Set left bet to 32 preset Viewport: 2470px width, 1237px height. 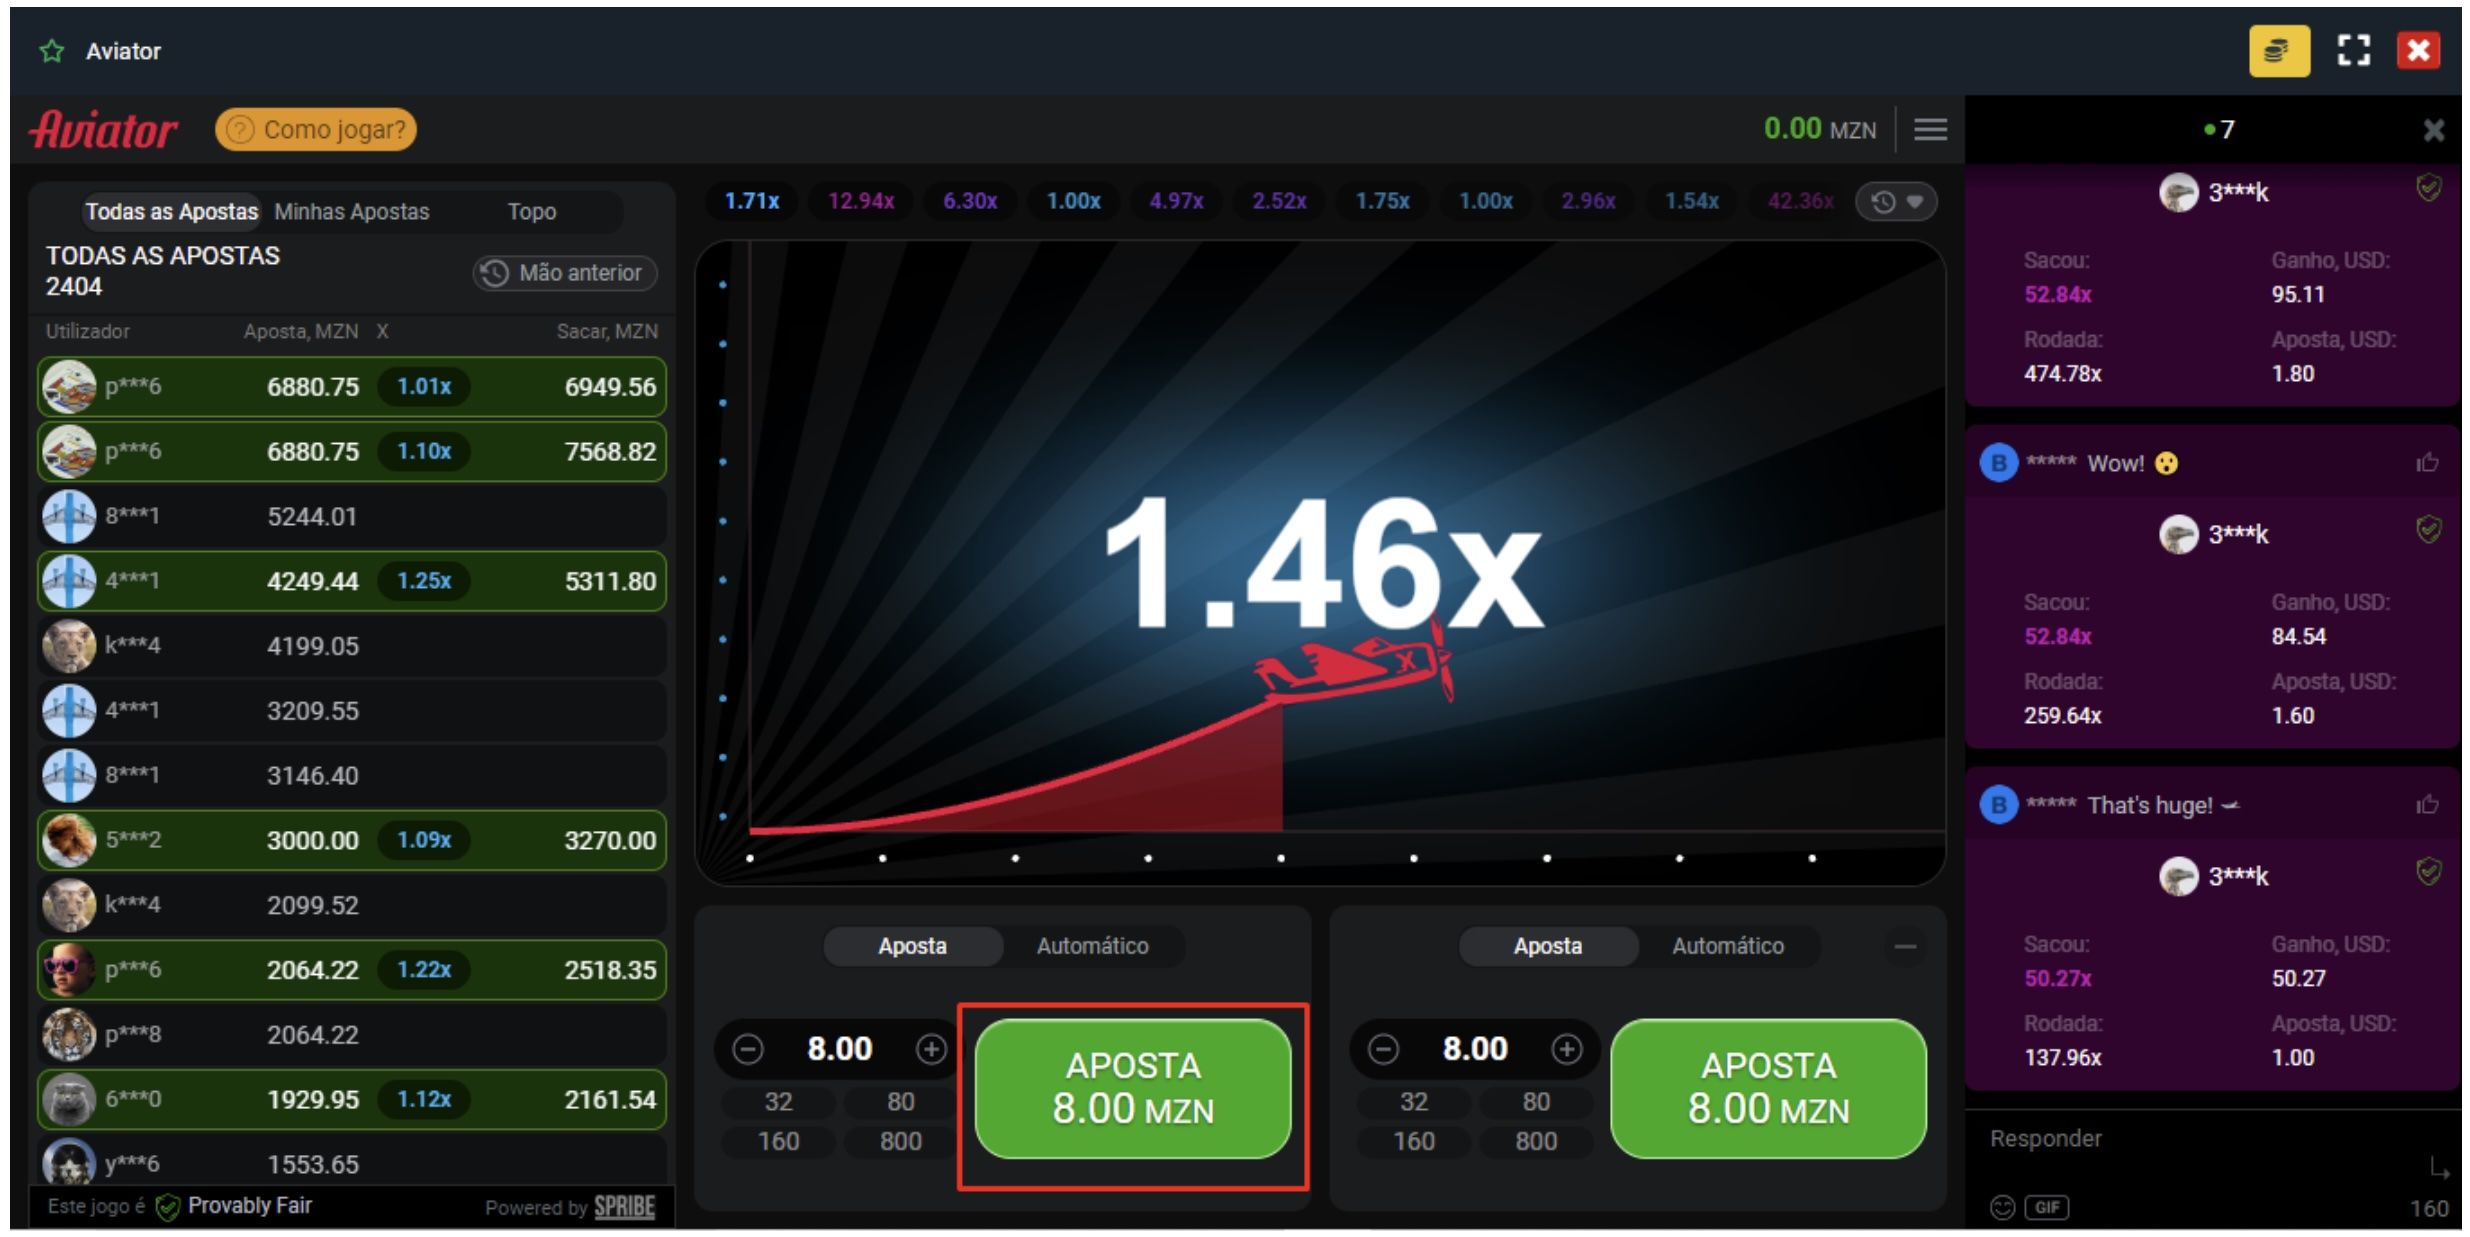(778, 1102)
